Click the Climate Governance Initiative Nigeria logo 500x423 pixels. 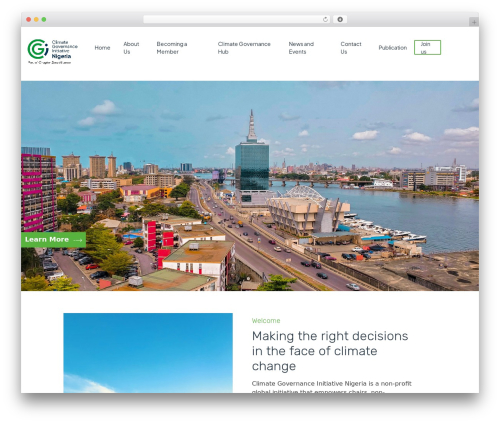[52, 51]
